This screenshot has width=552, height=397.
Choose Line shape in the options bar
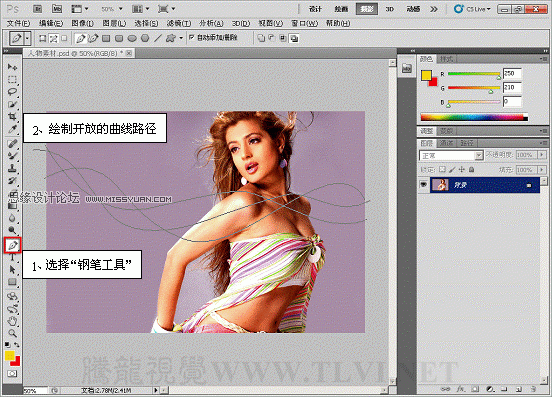(x=158, y=38)
